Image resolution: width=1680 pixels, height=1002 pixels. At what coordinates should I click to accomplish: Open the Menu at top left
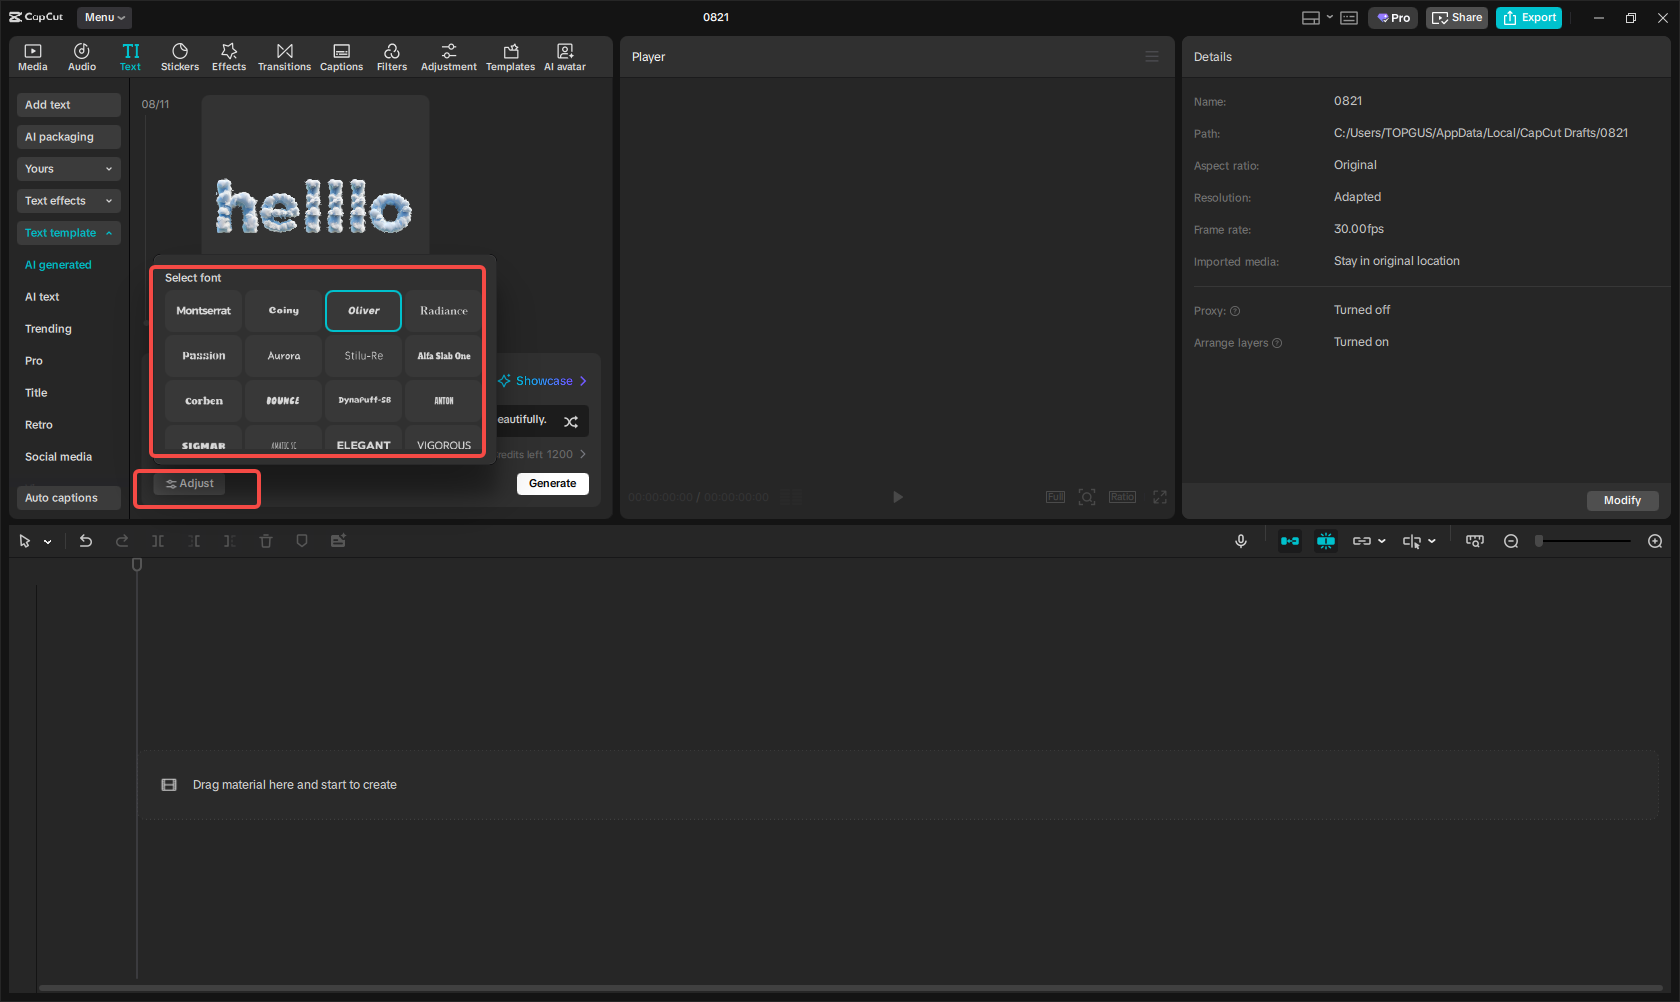click(103, 17)
